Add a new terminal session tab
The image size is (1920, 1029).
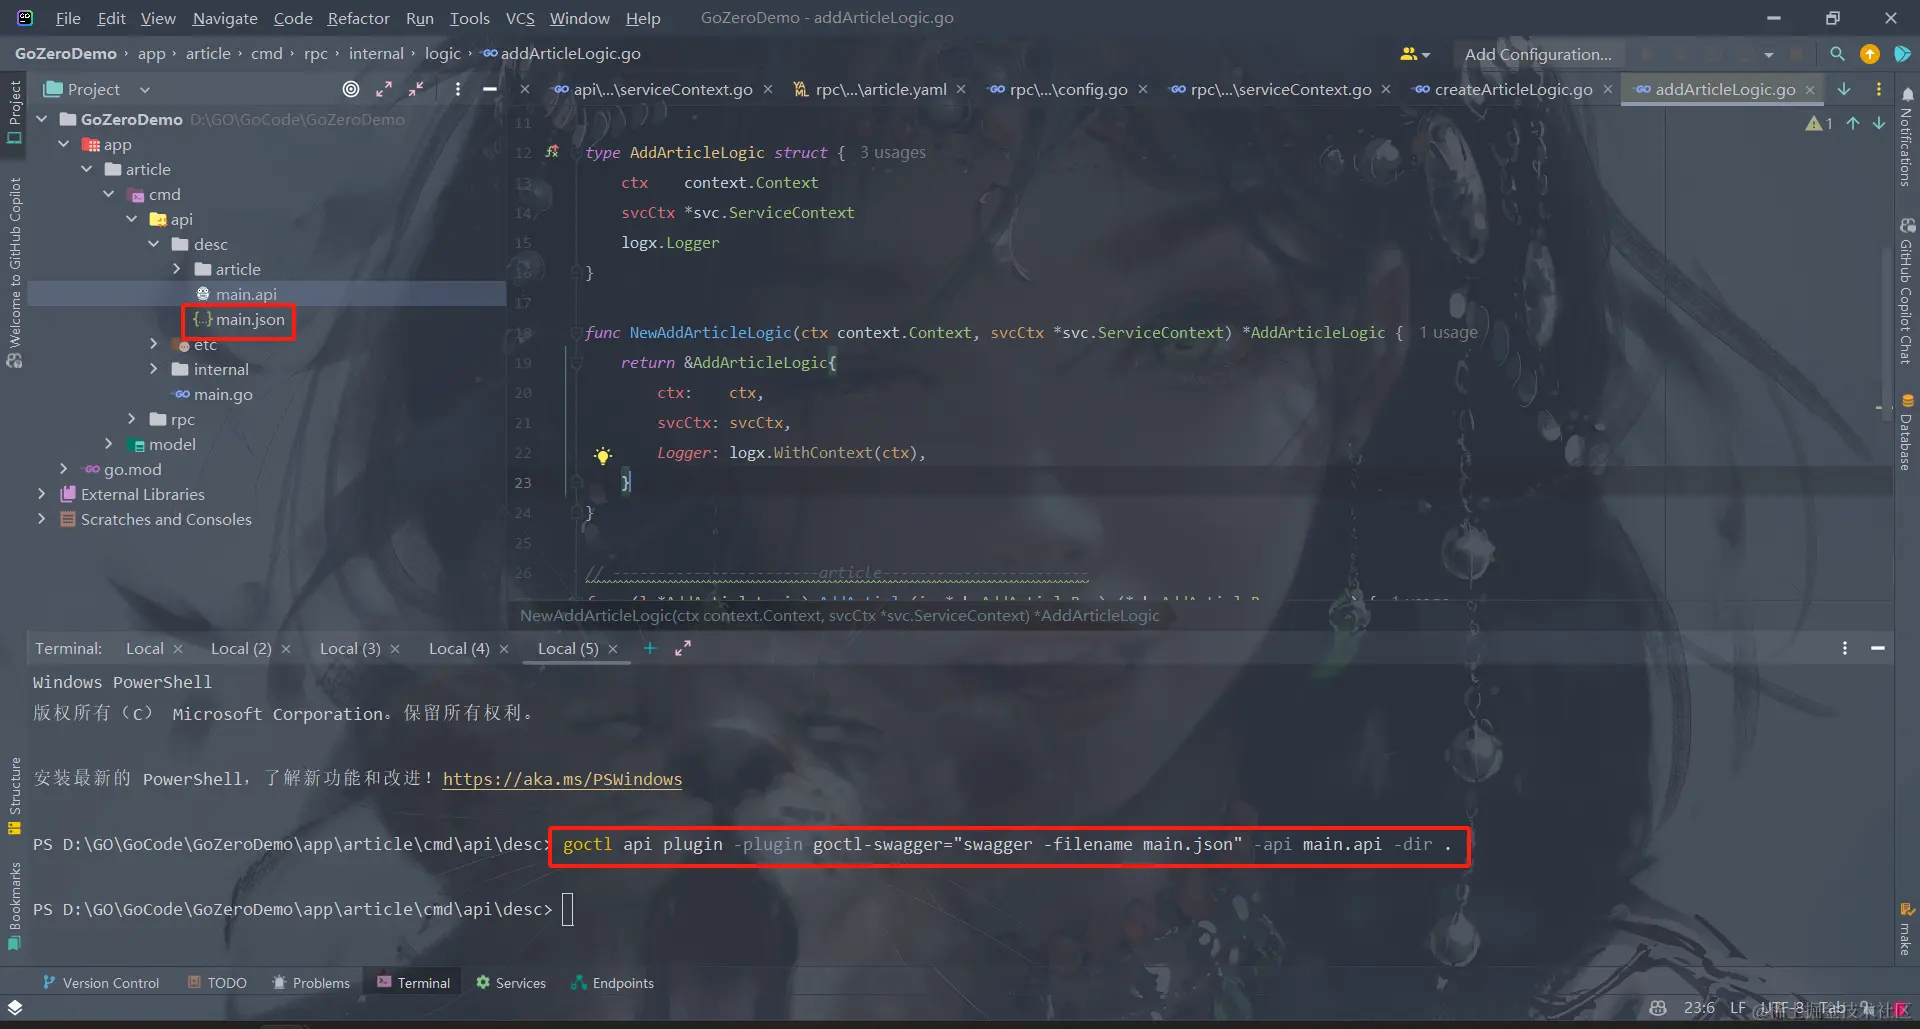pos(649,648)
